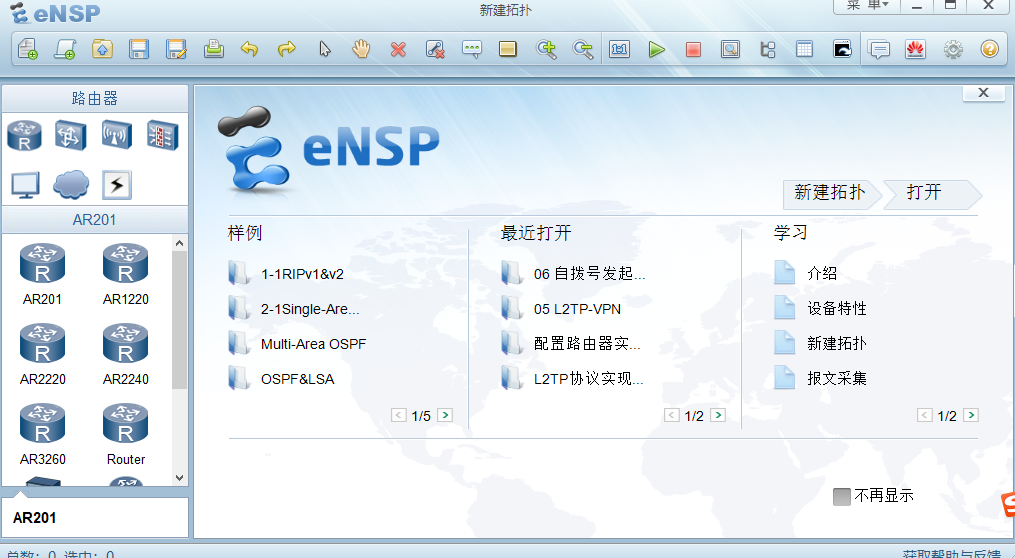The image size is (1015, 558).
Task: Click the red X delete tool
Action: click(x=398, y=49)
